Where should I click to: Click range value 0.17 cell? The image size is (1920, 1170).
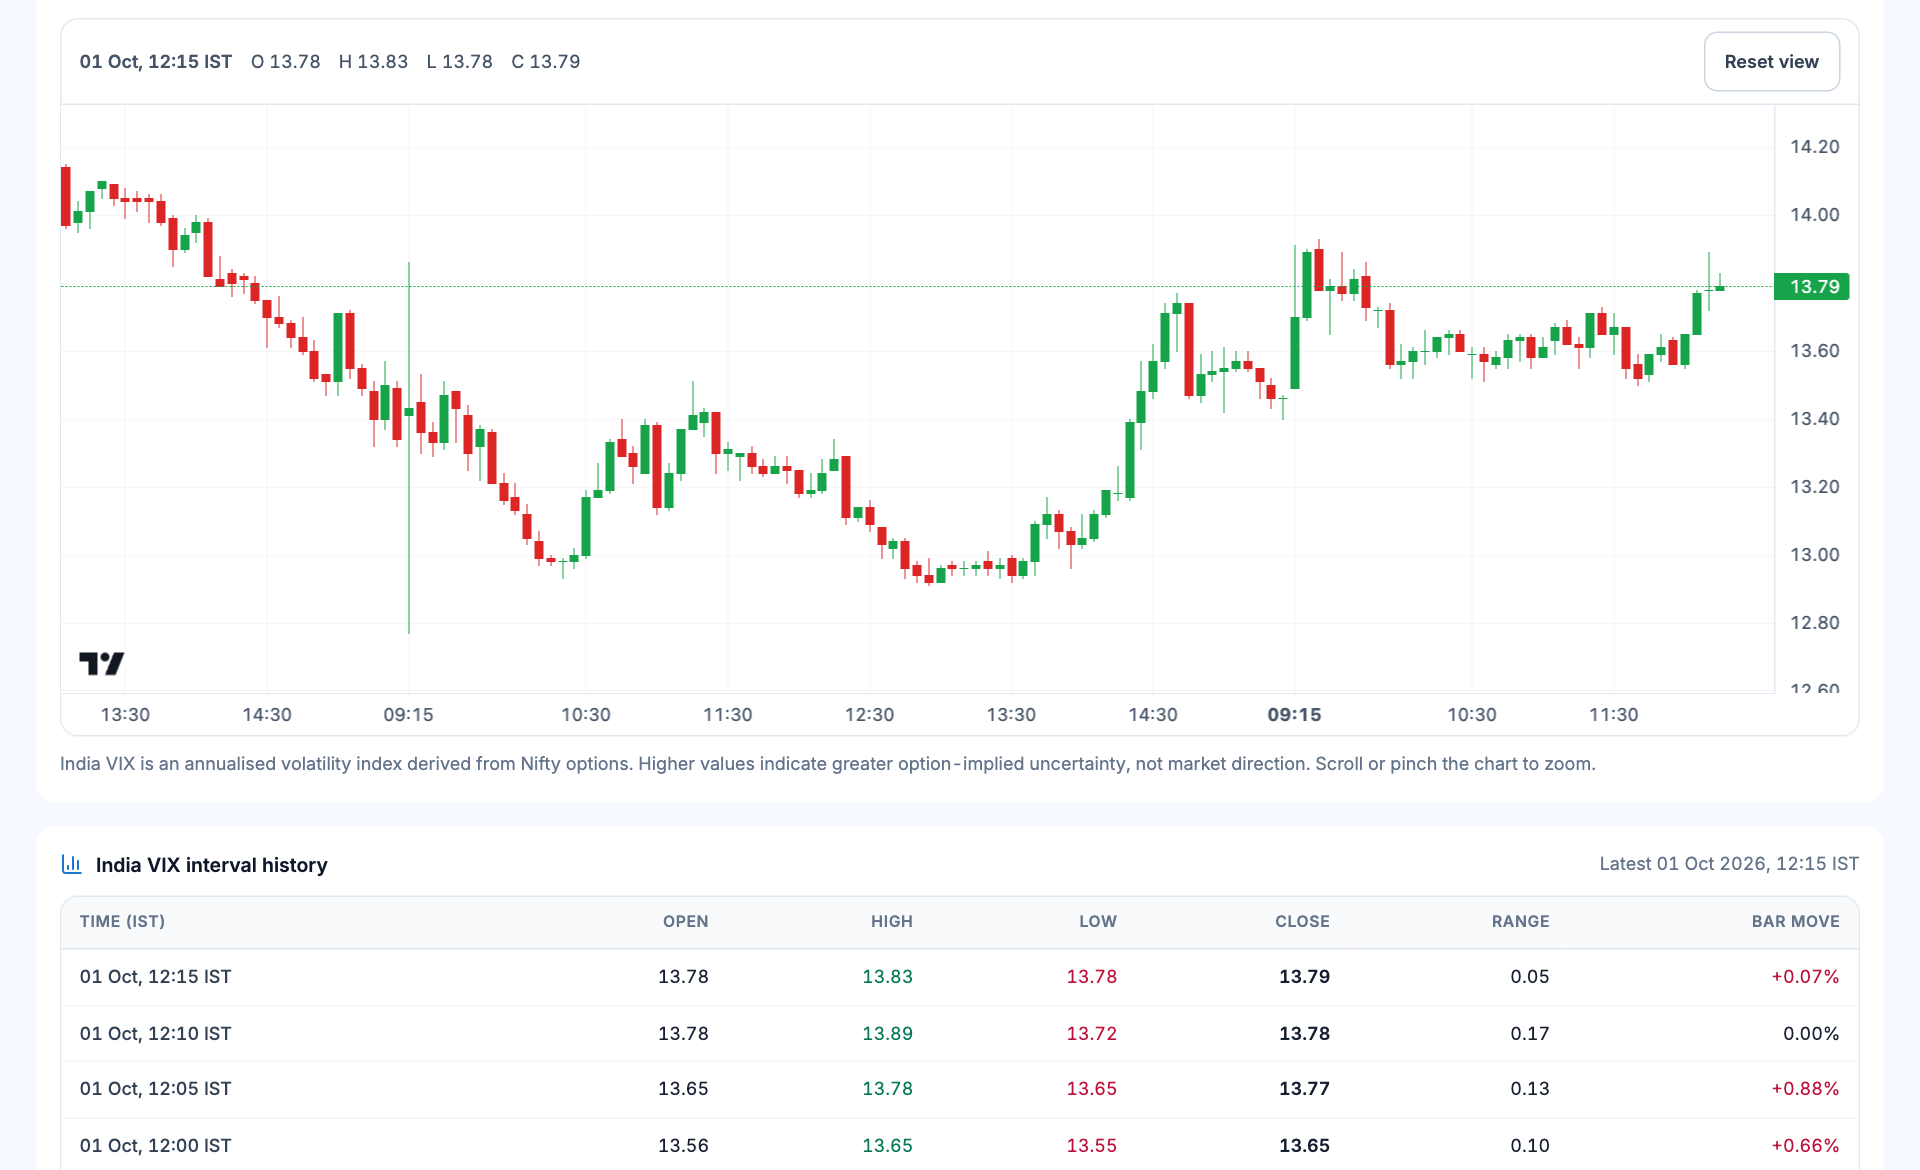1529,1033
